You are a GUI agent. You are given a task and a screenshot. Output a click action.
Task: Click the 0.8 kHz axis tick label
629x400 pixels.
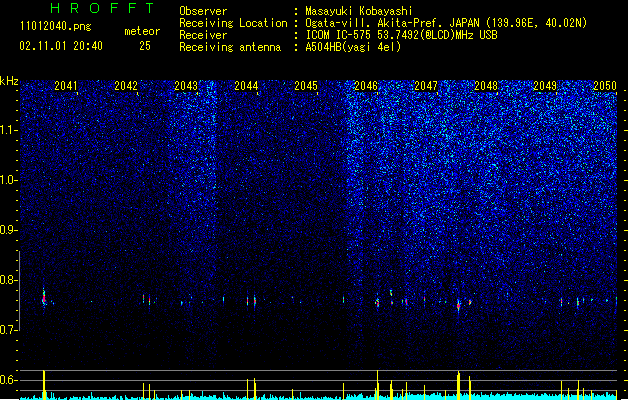tap(8, 280)
